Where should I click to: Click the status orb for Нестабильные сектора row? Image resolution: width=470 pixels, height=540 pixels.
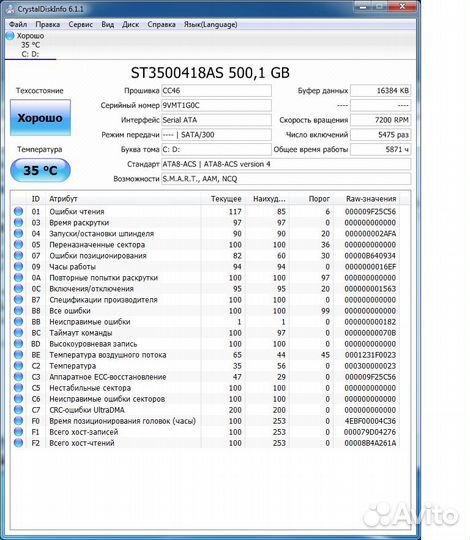pos(18,387)
